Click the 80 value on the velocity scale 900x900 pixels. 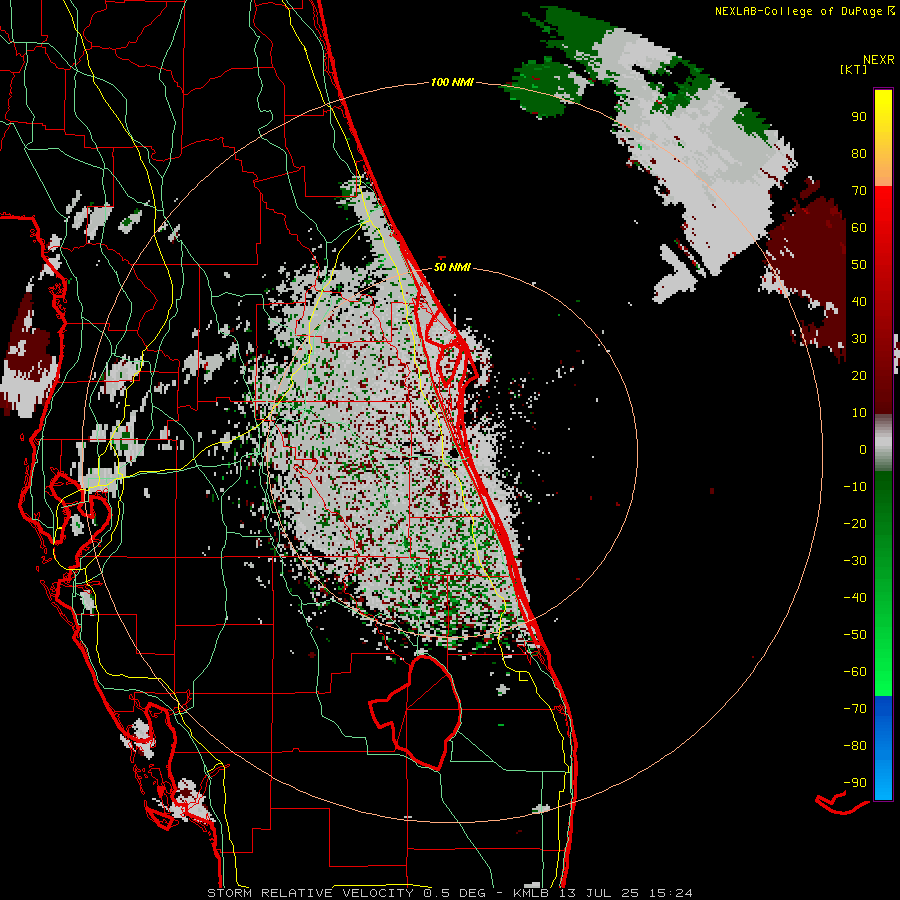coord(859,154)
